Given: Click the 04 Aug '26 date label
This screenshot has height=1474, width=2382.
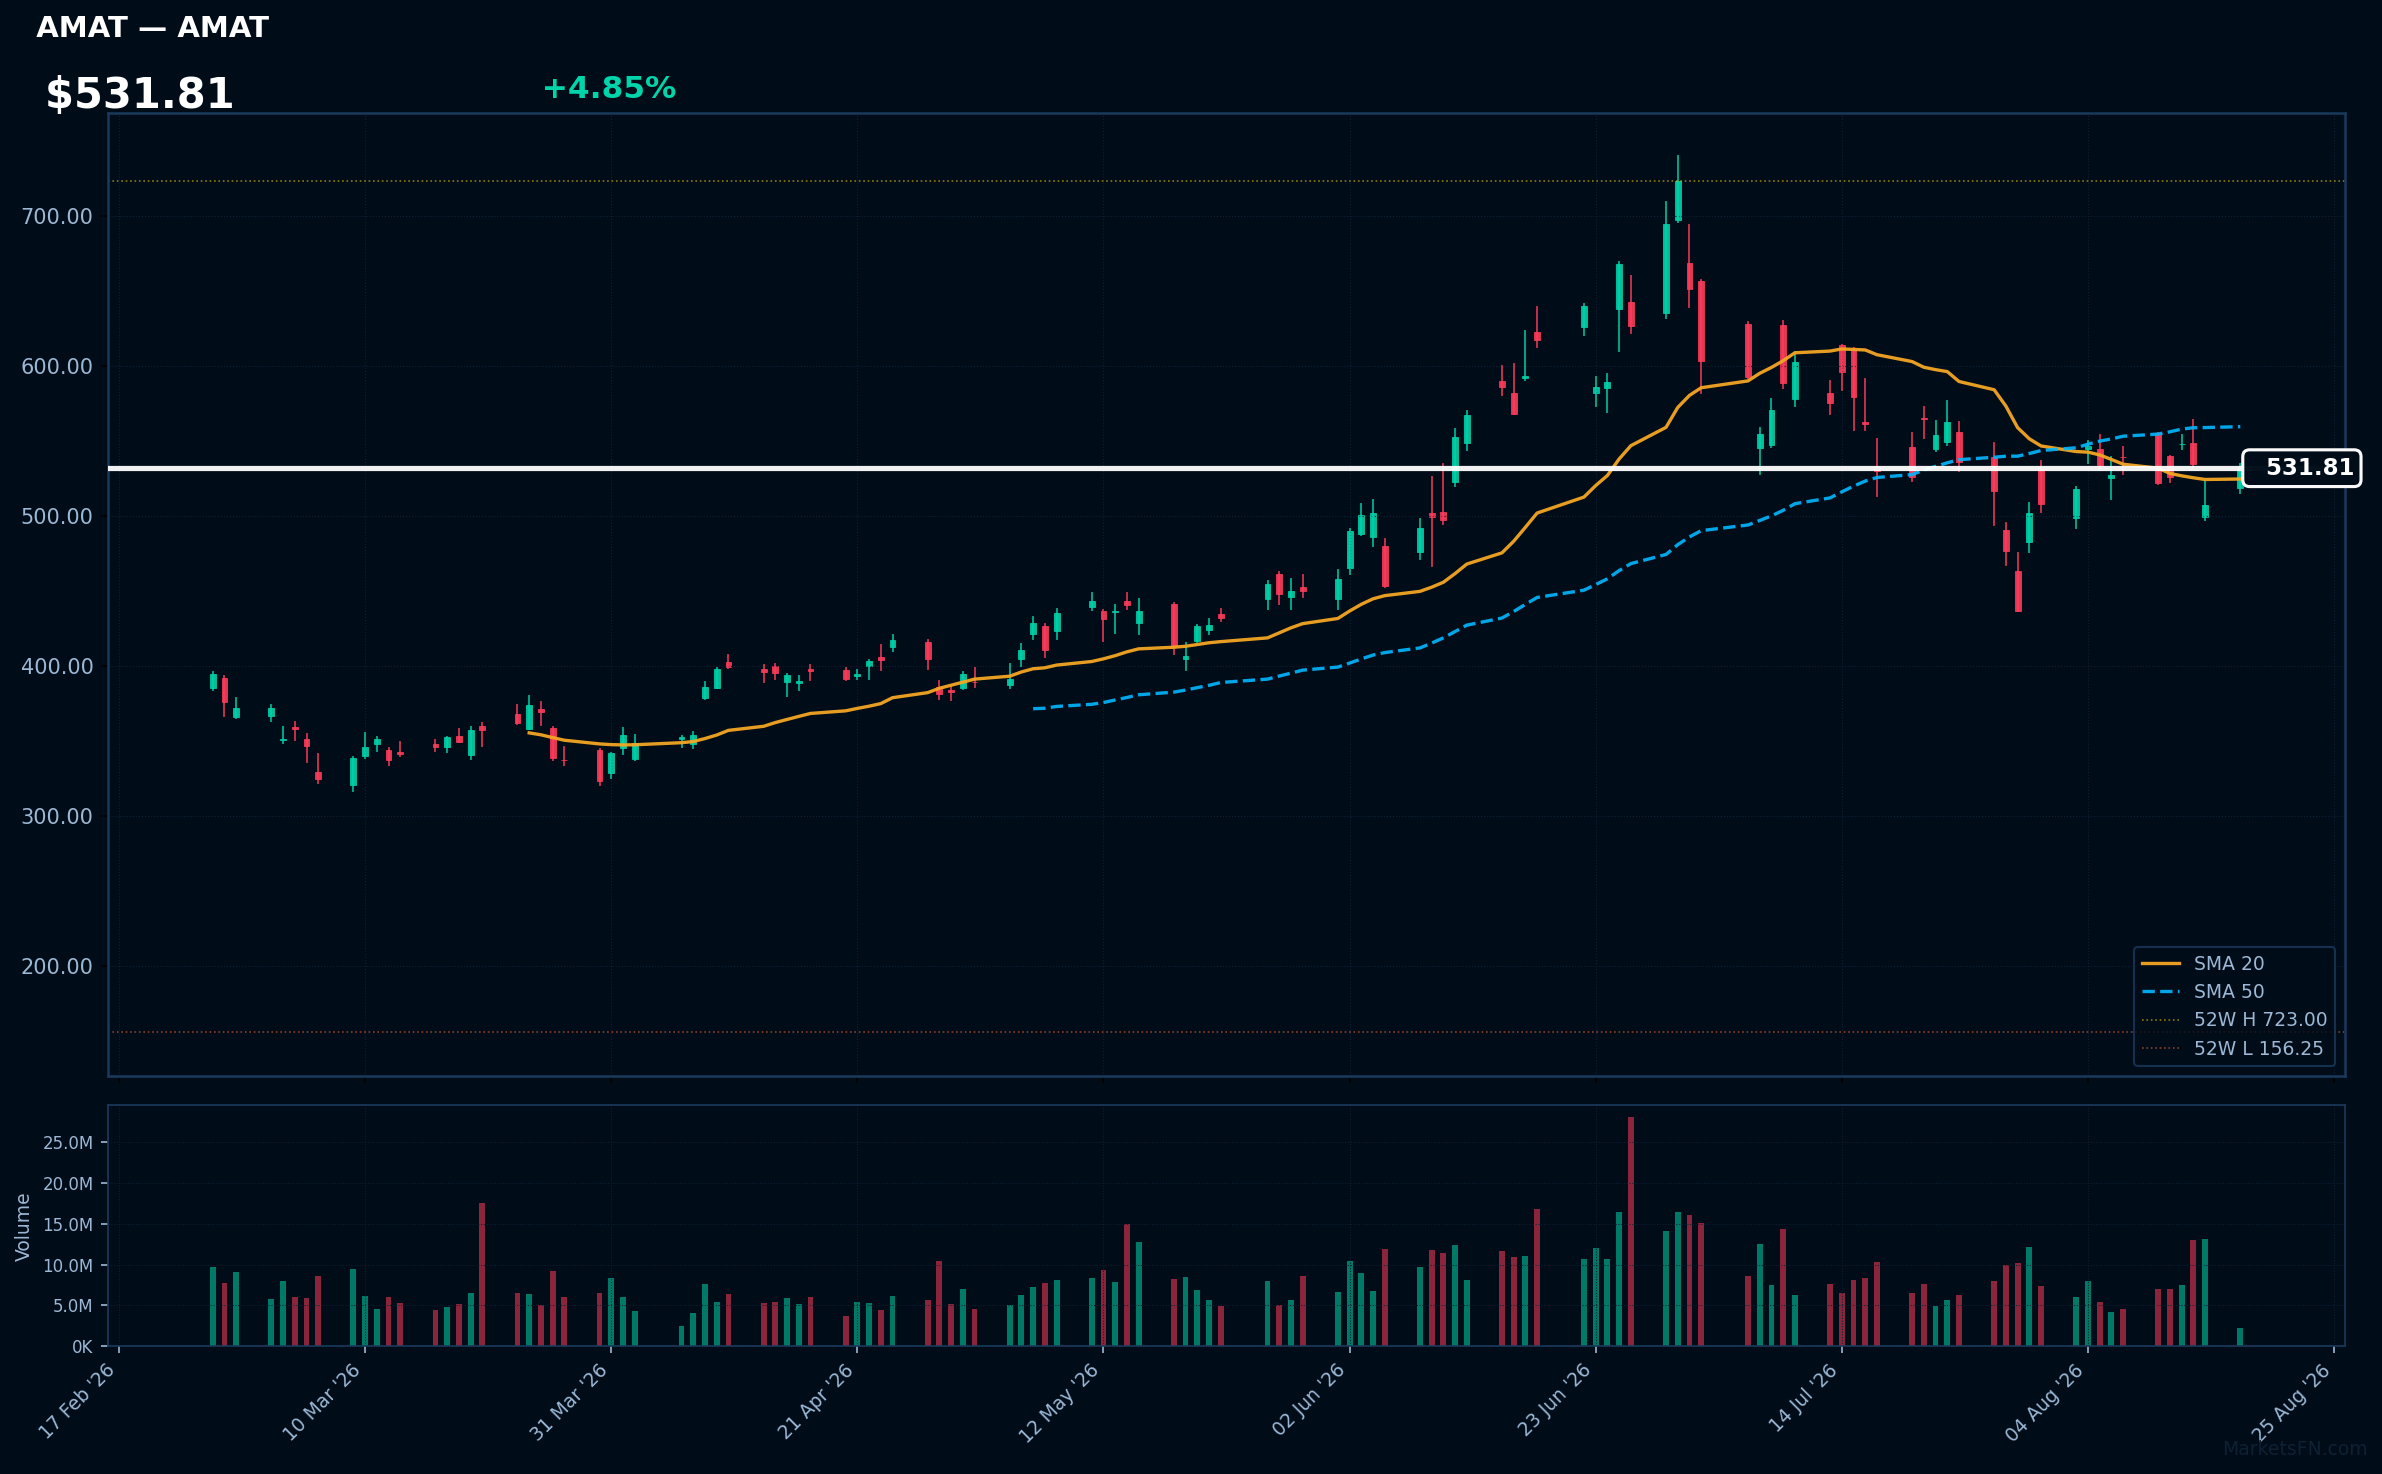Looking at the screenshot, I should tap(2045, 1400).
